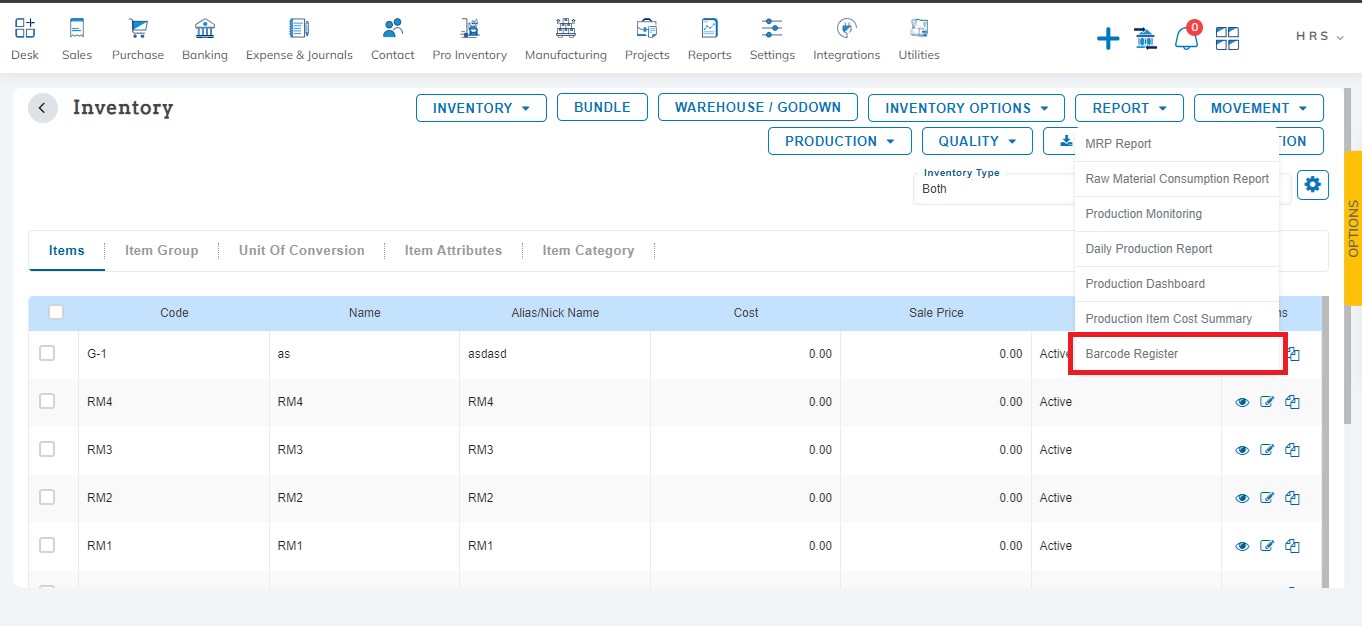Image resolution: width=1362 pixels, height=626 pixels.
Task: Open the Purchase module
Action: (138, 40)
